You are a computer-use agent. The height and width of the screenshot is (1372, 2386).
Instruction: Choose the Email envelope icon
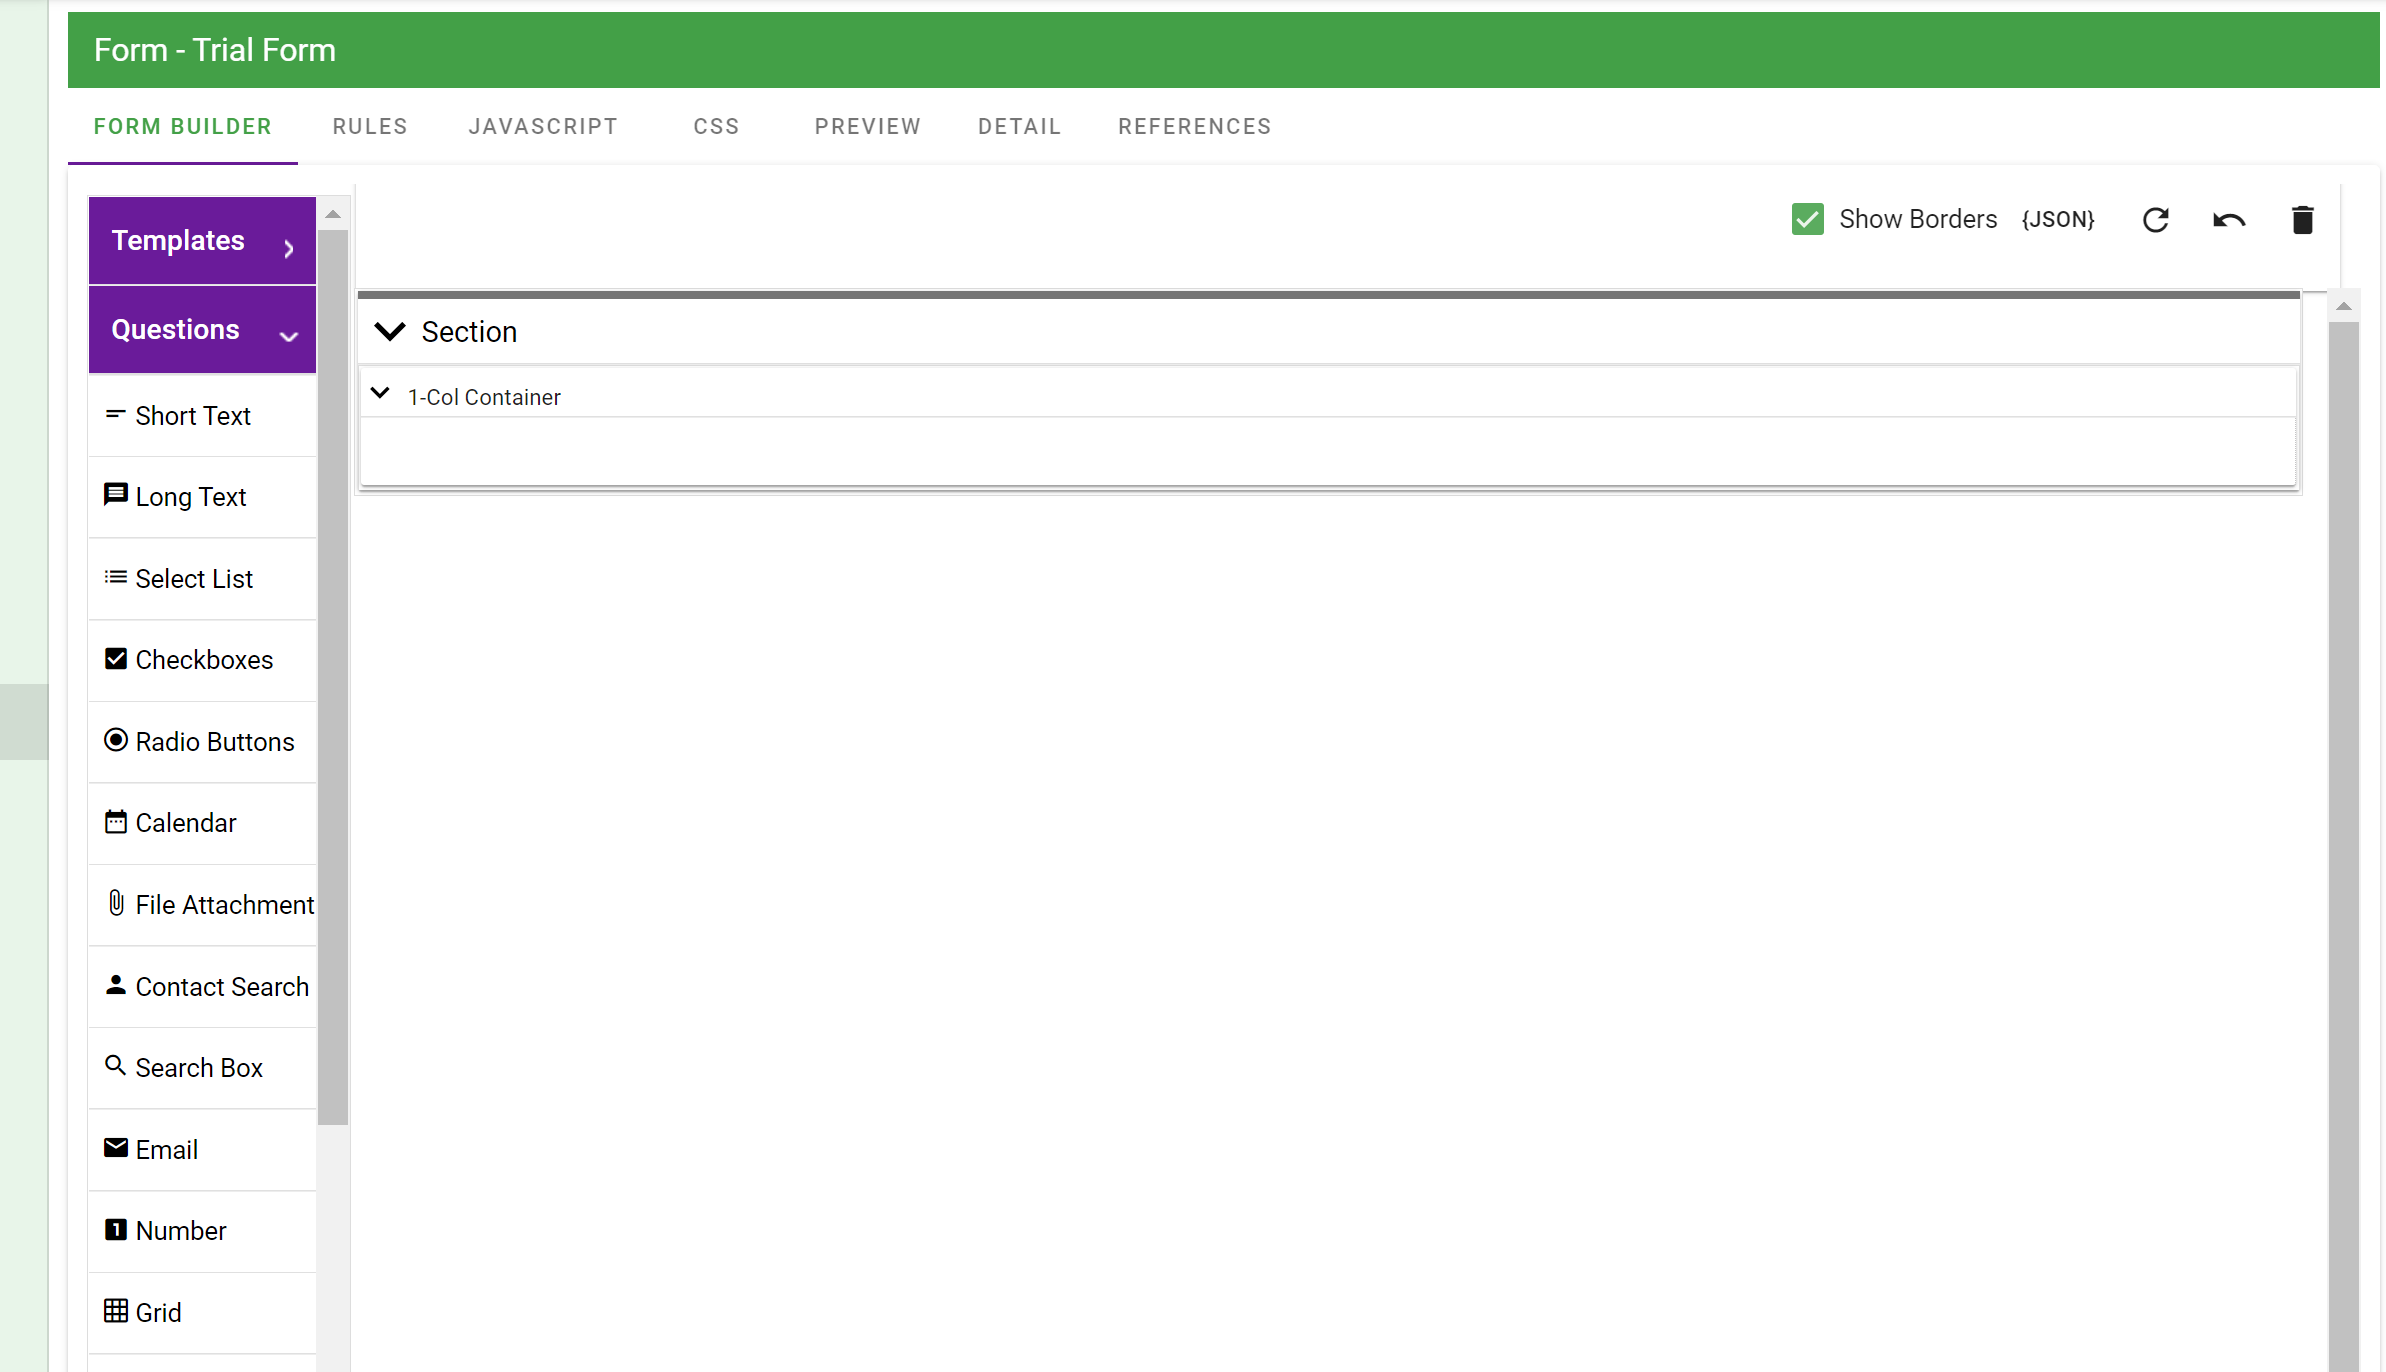pyautogui.click(x=116, y=1148)
